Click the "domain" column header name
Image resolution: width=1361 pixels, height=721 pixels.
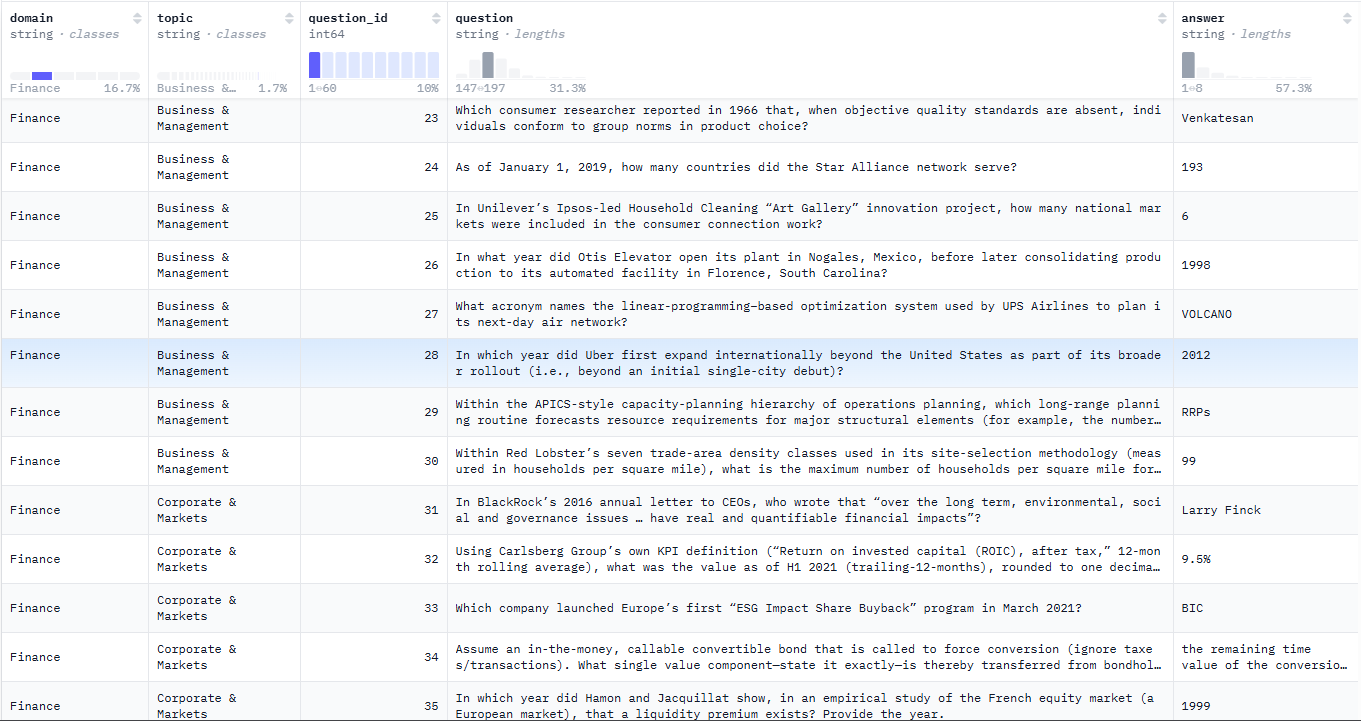tap(32, 18)
